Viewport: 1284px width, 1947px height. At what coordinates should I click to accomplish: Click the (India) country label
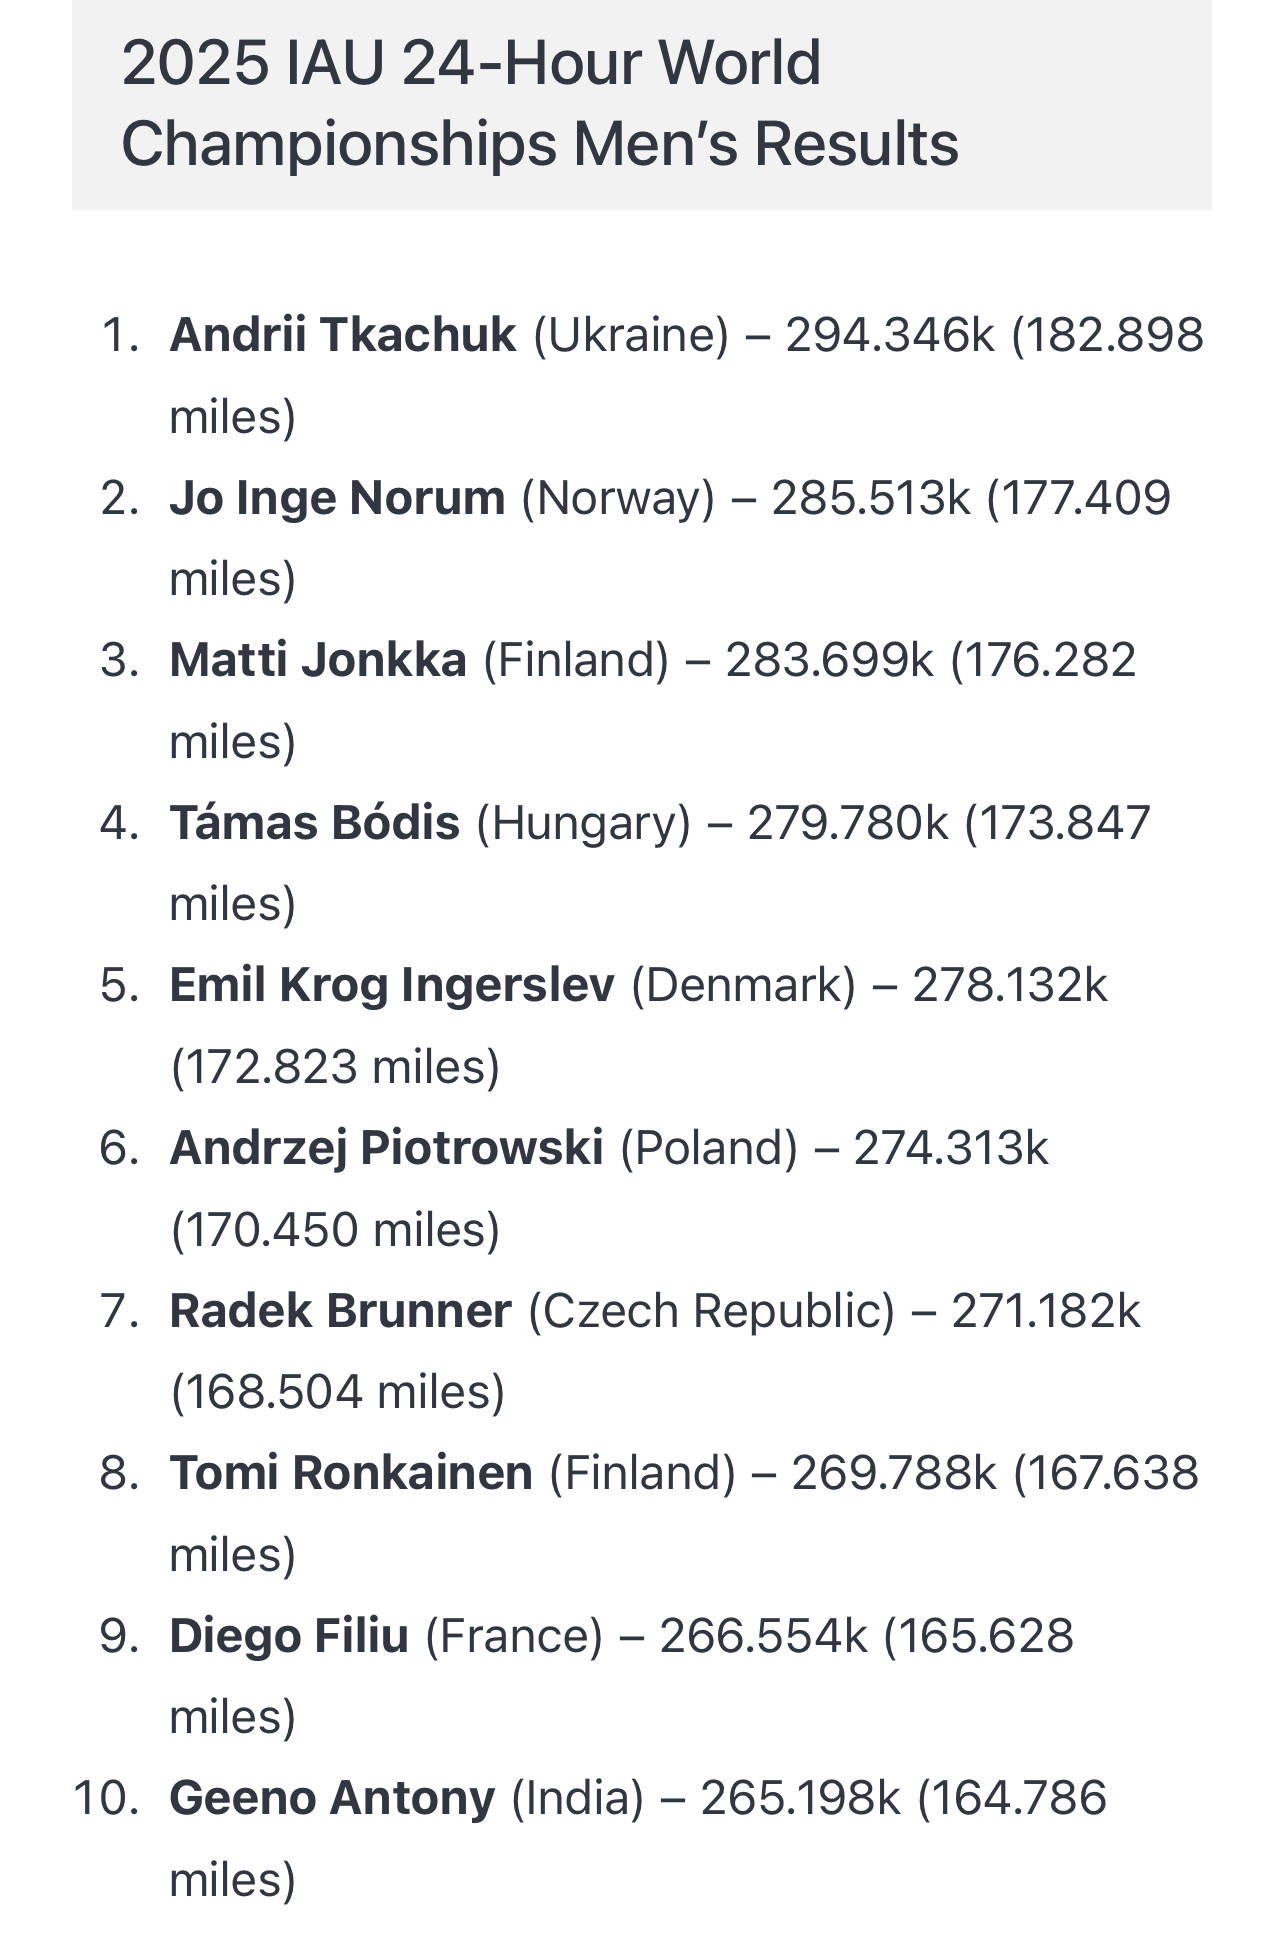click(577, 1798)
